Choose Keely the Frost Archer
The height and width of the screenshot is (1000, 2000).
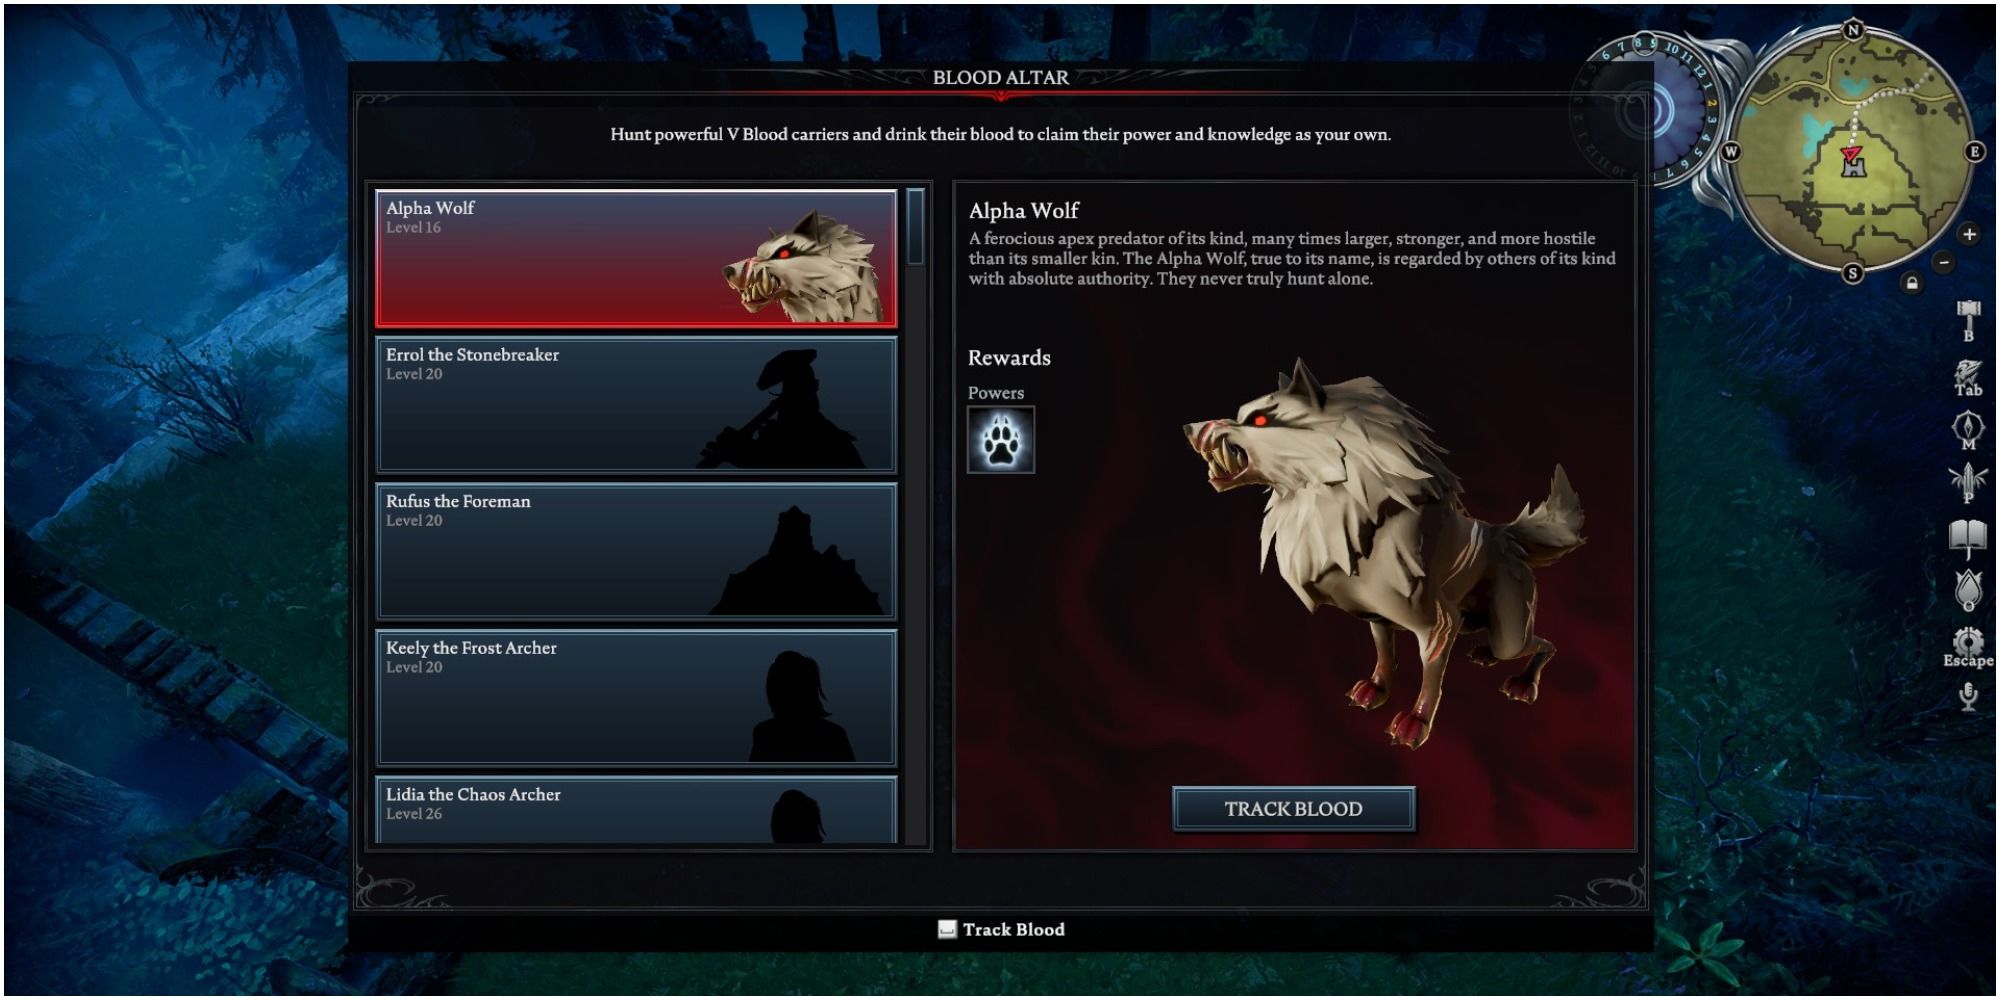[x=636, y=698]
